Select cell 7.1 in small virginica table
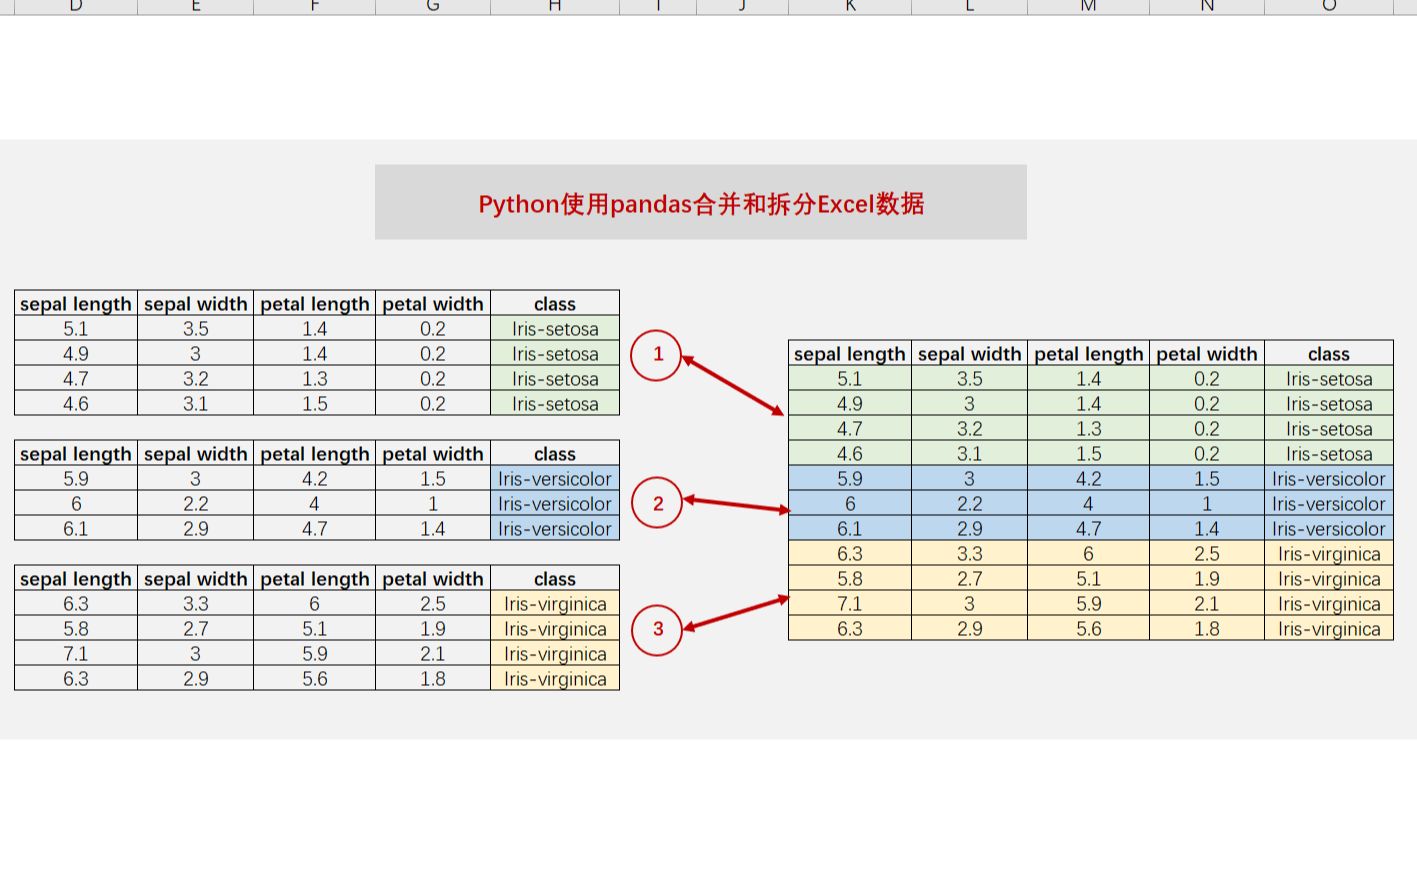The height and width of the screenshot is (886, 1417). click(x=76, y=653)
